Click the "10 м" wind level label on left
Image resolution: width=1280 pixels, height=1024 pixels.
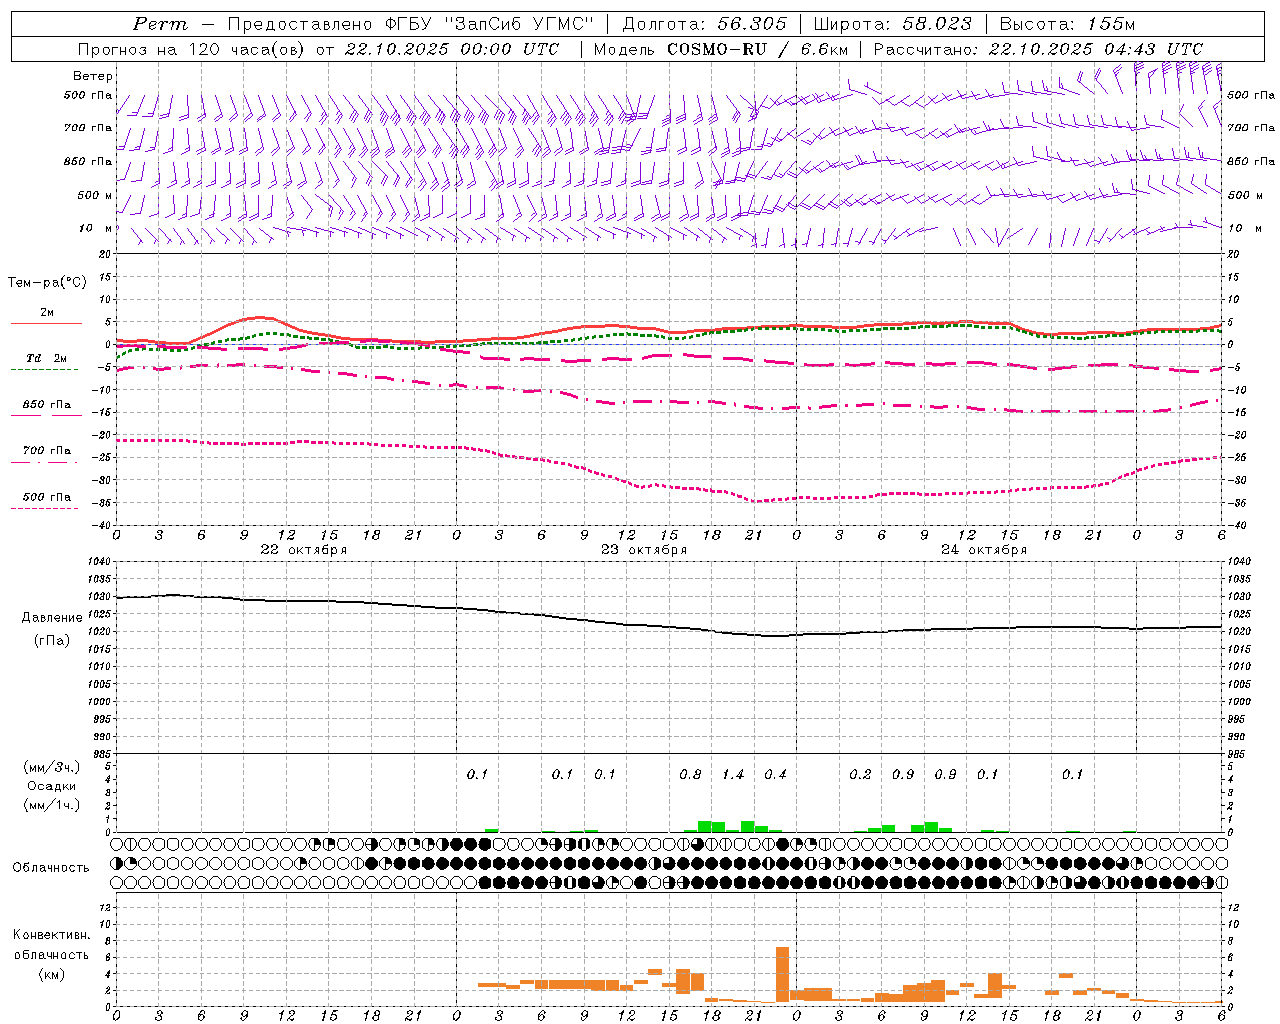pos(95,228)
